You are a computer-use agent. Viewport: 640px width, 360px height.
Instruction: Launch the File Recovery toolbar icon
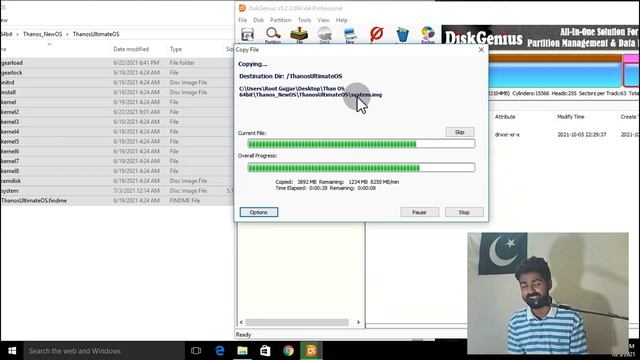pos(299,35)
